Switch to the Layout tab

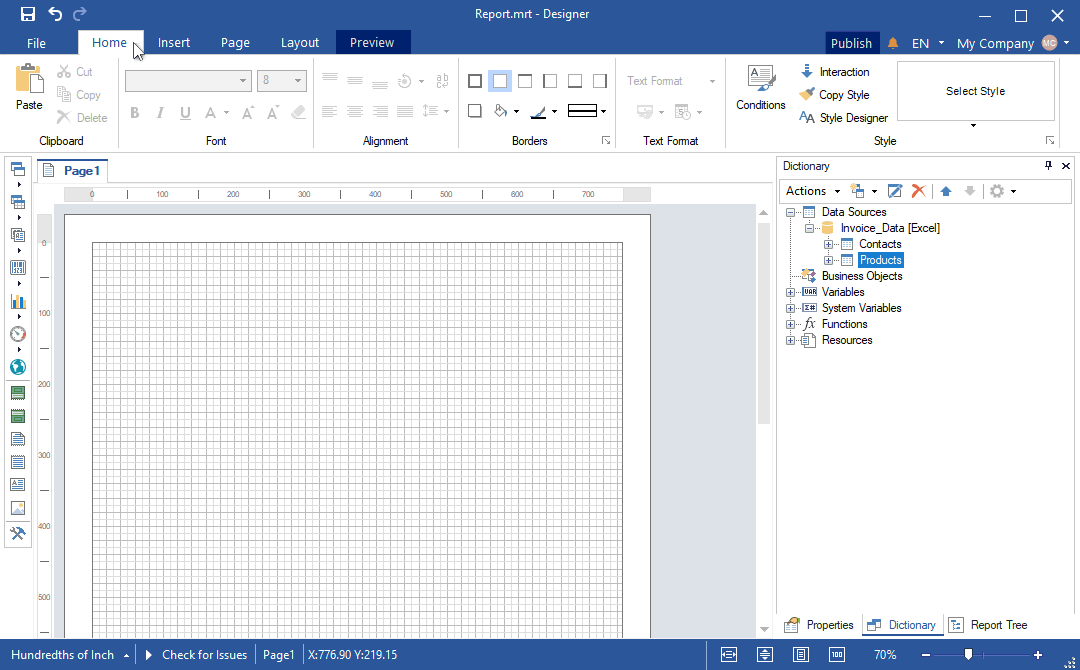[x=300, y=43]
